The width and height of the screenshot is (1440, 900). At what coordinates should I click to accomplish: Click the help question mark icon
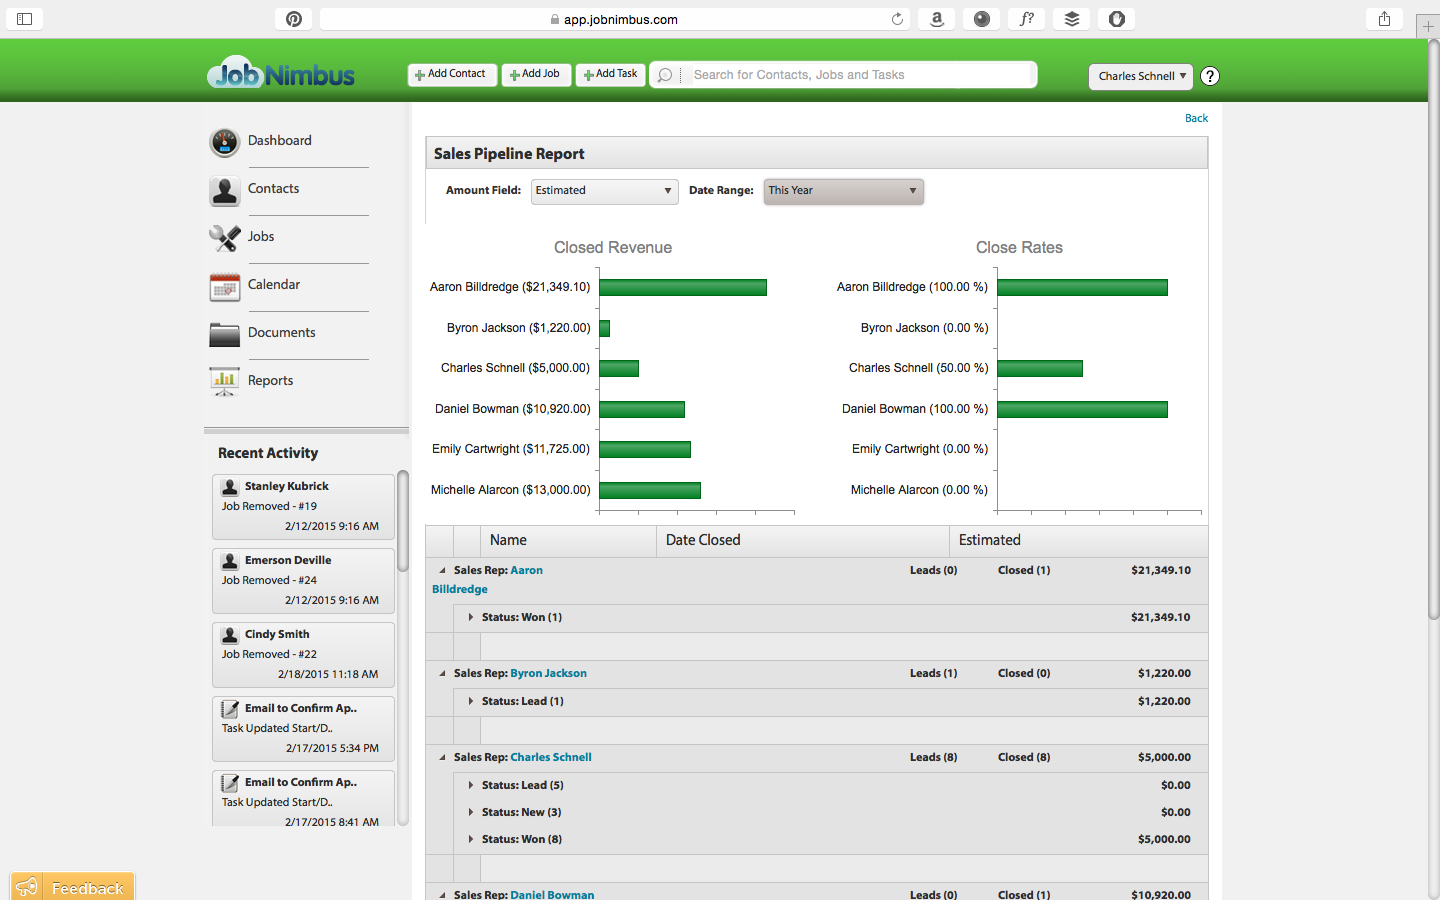point(1209,76)
